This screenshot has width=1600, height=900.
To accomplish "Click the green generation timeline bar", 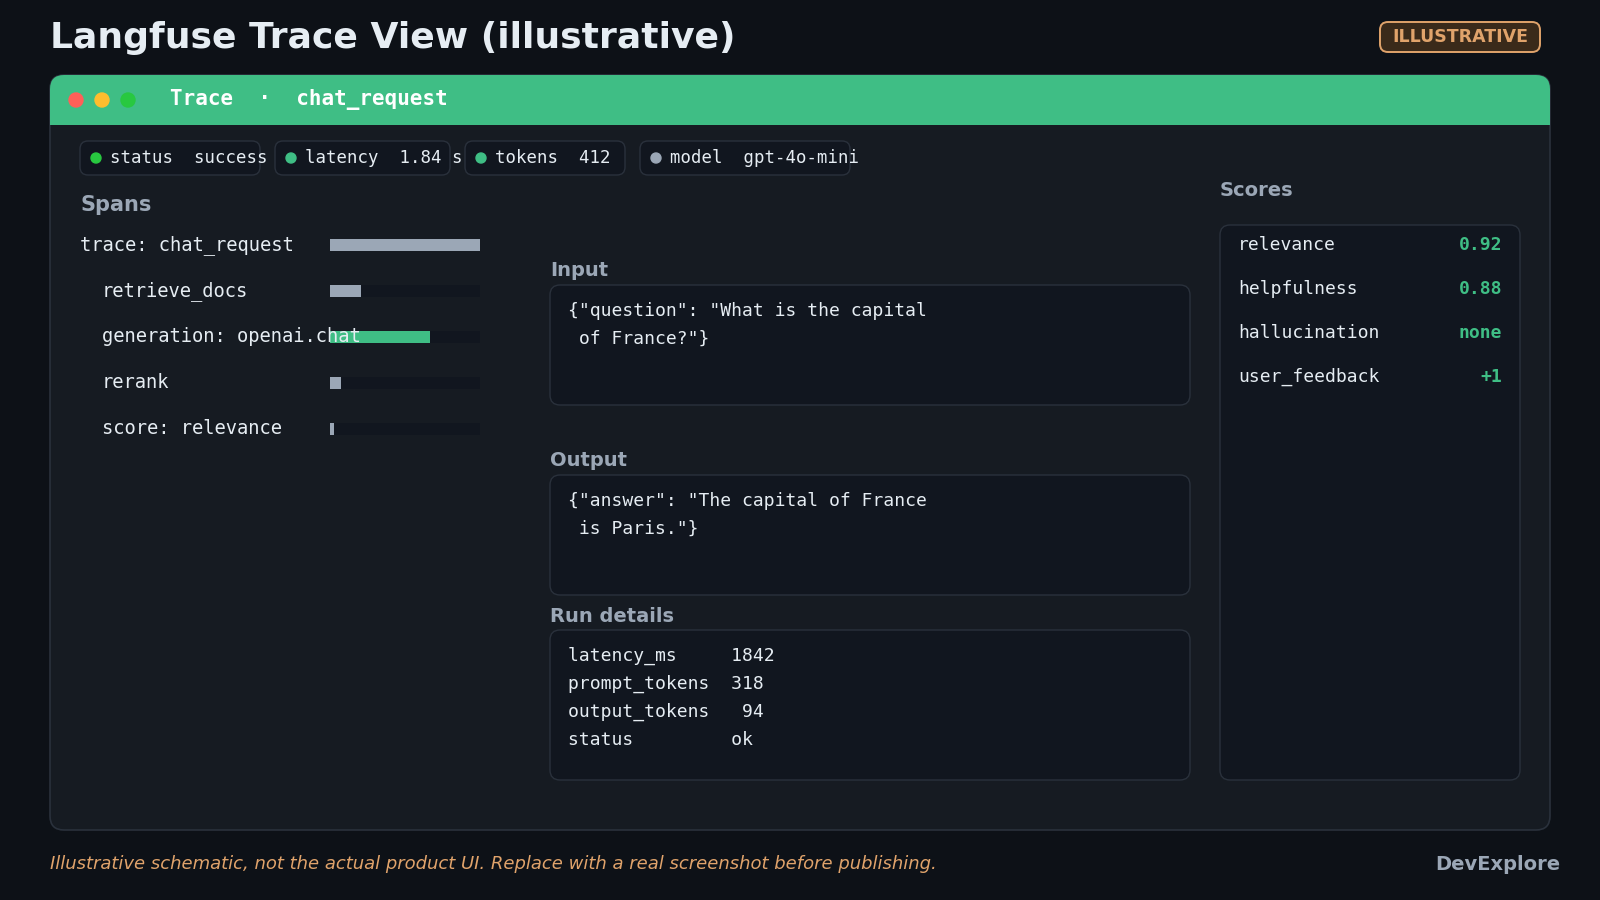I will (x=380, y=337).
